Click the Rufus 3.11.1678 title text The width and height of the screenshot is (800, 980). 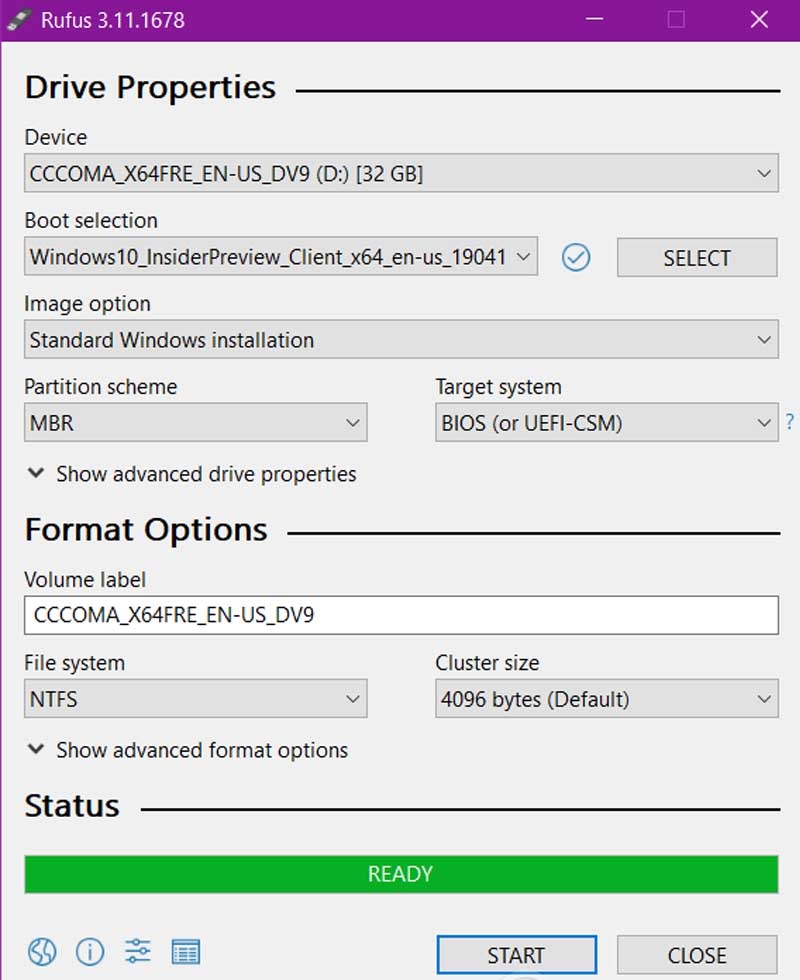(112, 20)
